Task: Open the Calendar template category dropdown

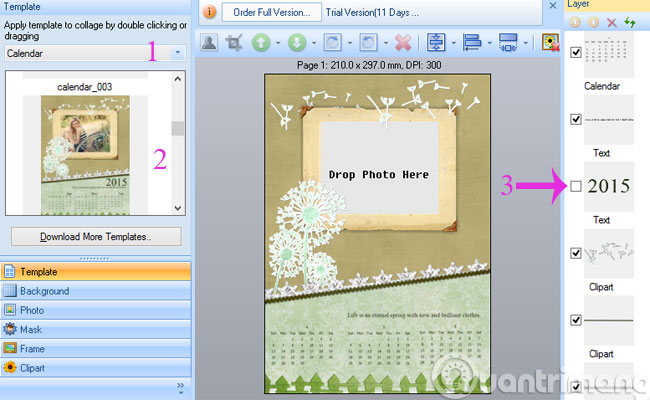Action: (x=178, y=53)
